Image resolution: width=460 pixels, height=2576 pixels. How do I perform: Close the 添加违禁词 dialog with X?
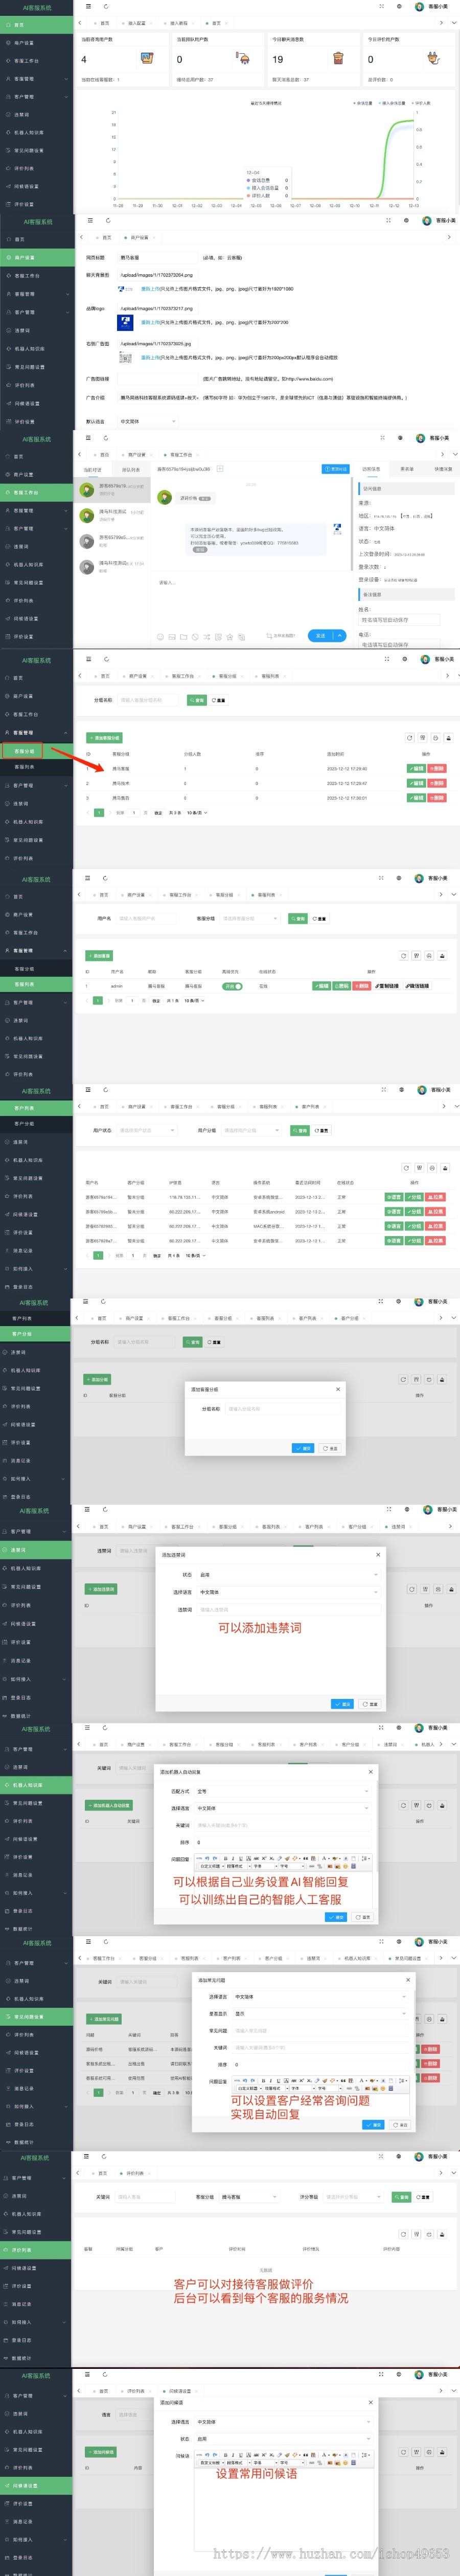(377, 1554)
